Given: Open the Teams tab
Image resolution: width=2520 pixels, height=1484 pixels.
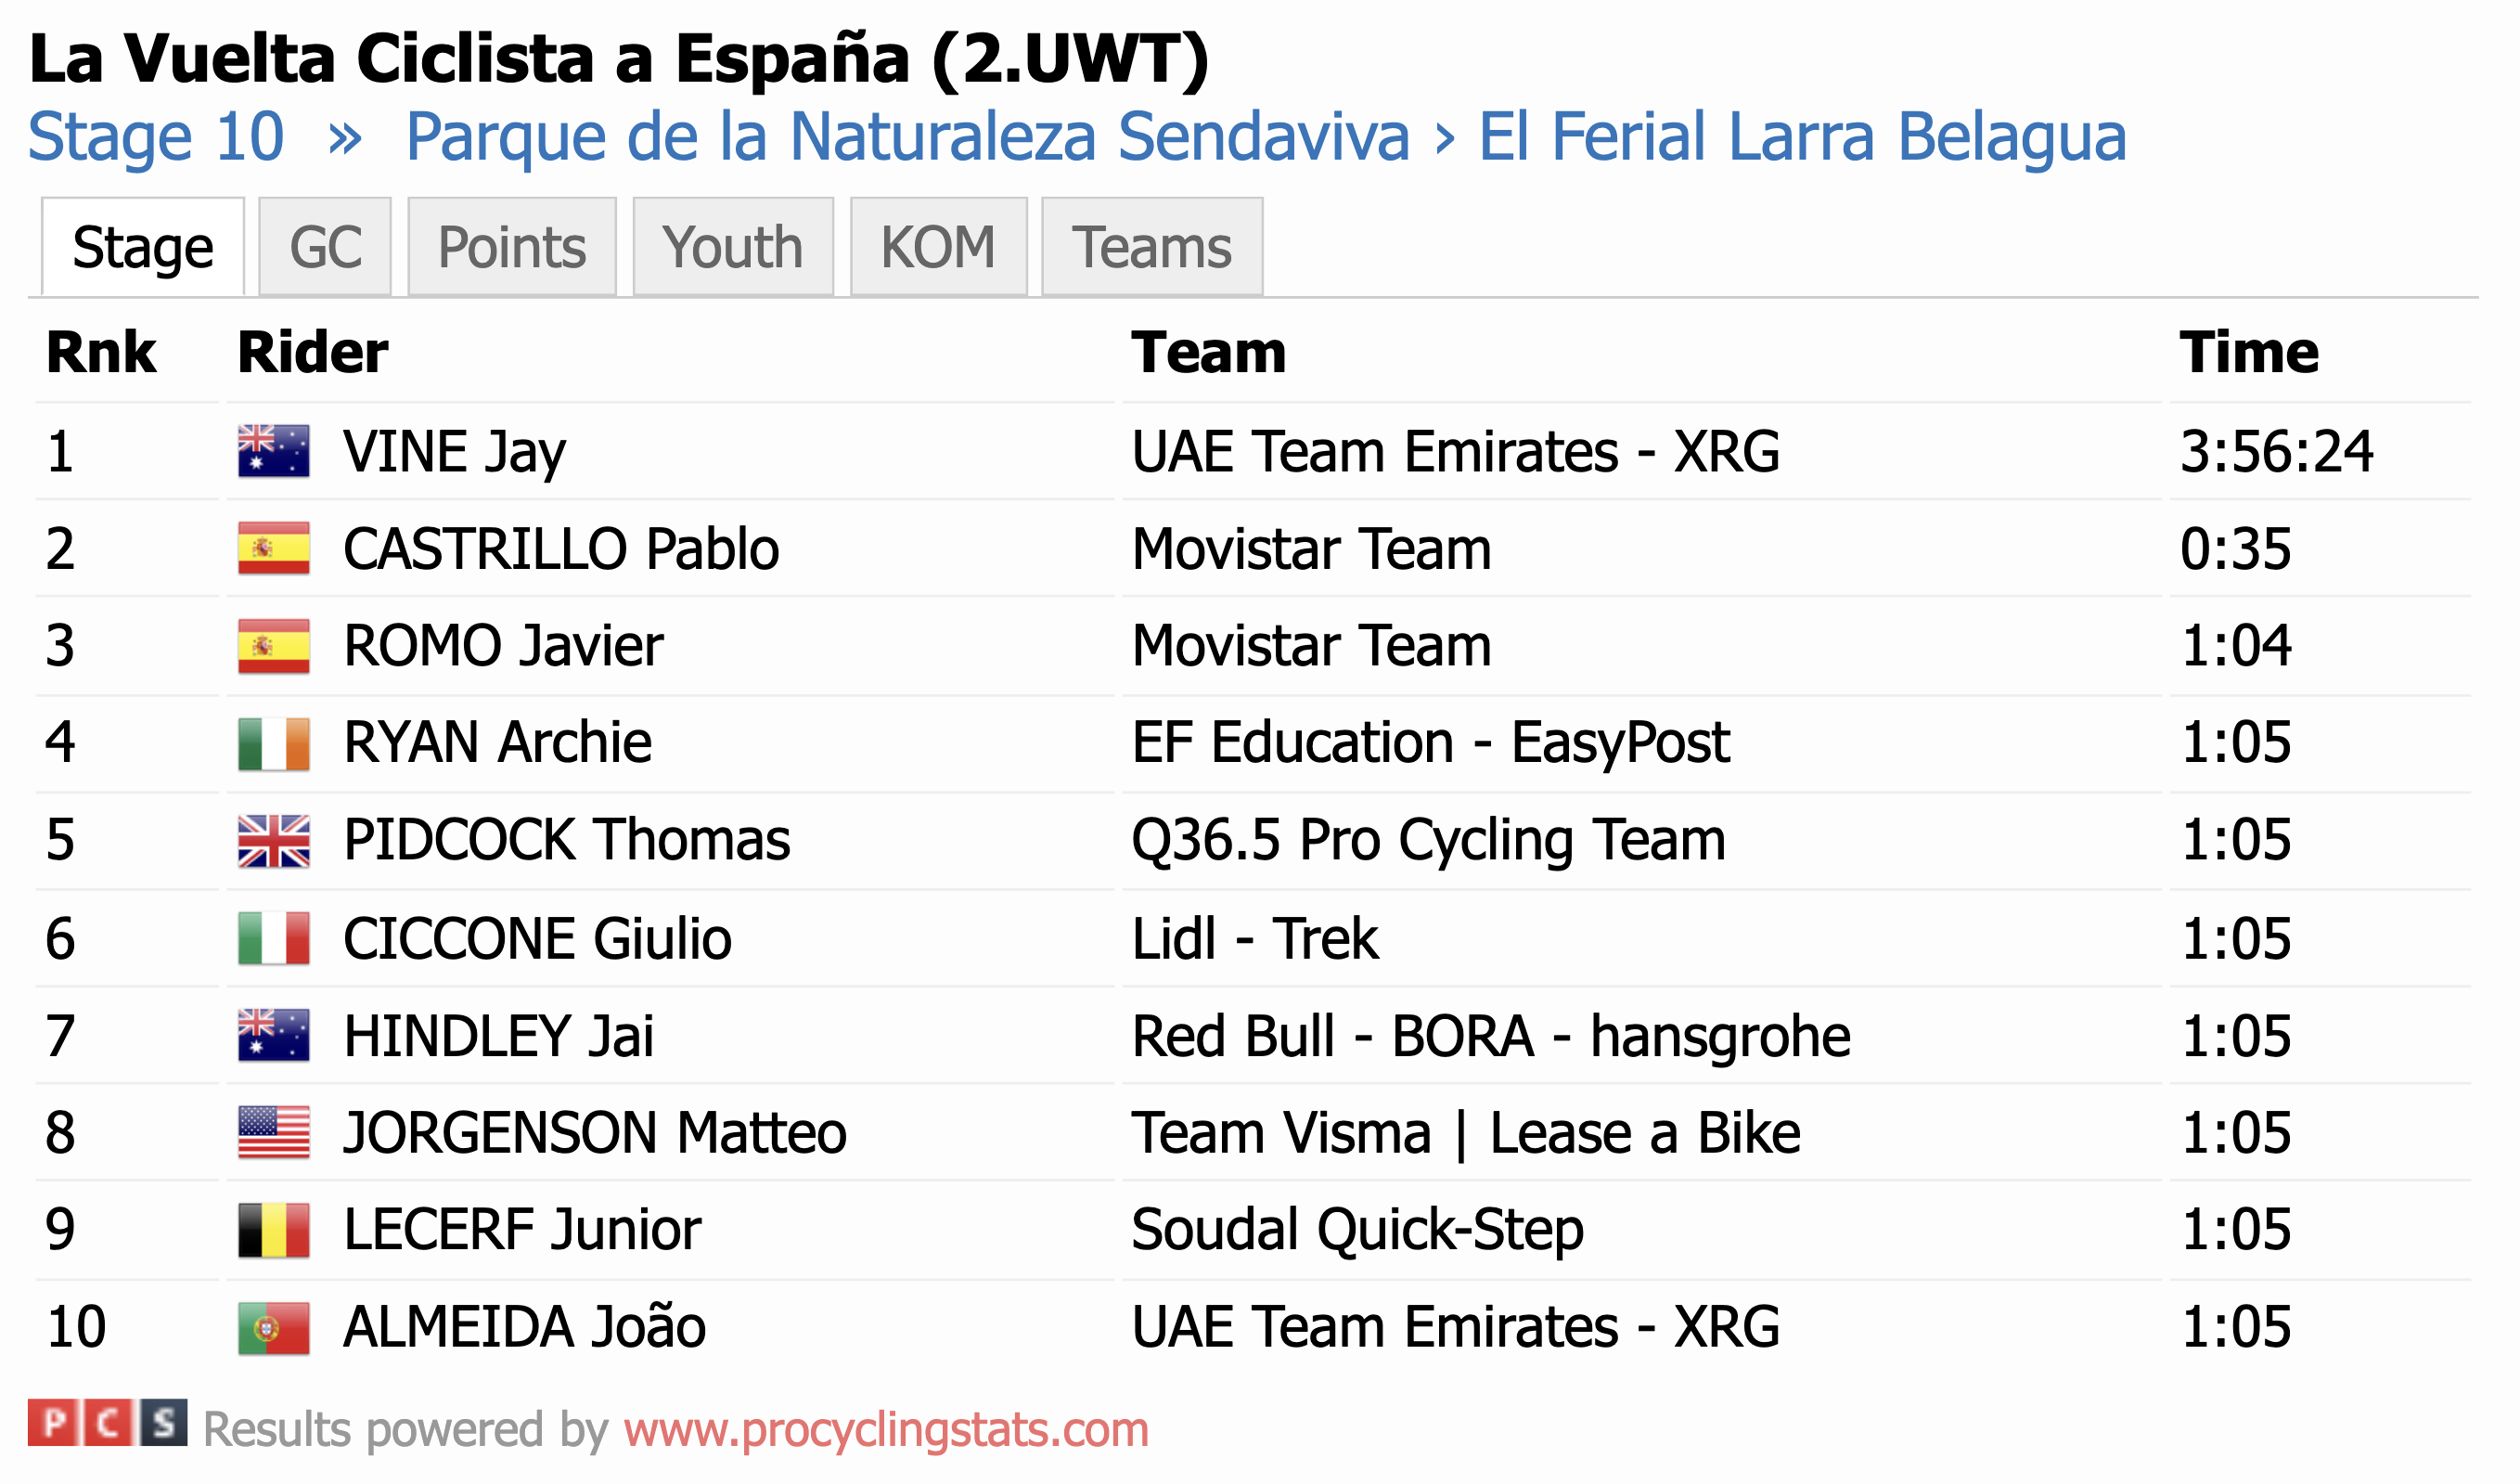Looking at the screenshot, I should (1152, 247).
